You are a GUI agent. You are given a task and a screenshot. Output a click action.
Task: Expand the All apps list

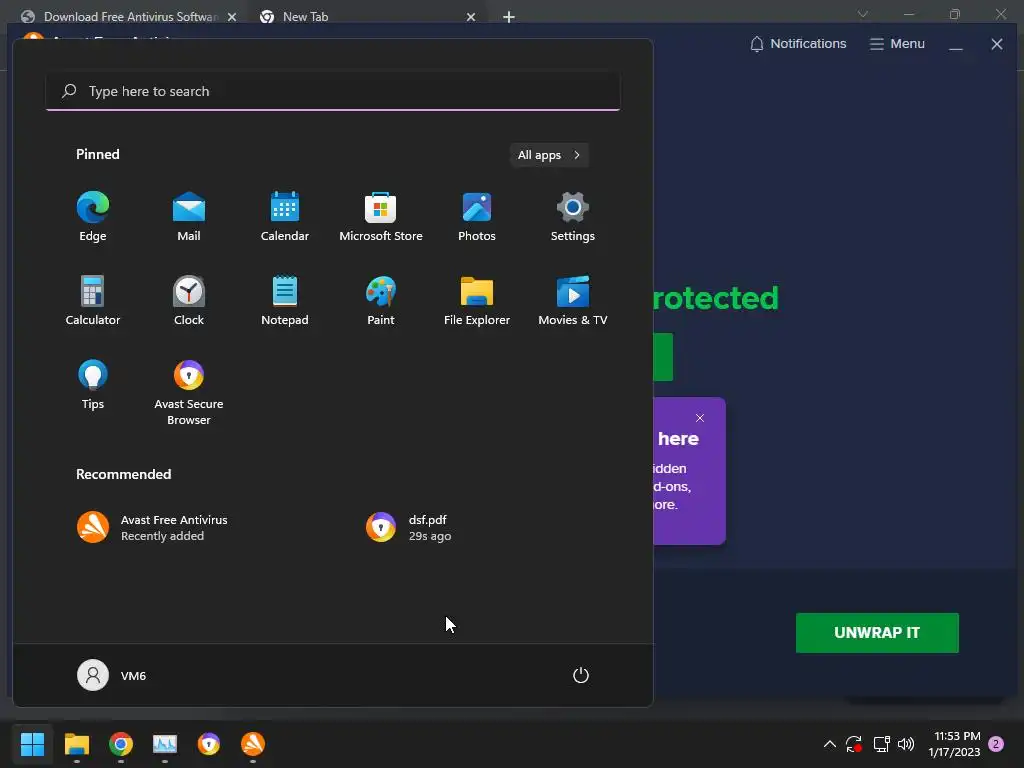[x=549, y=155]
